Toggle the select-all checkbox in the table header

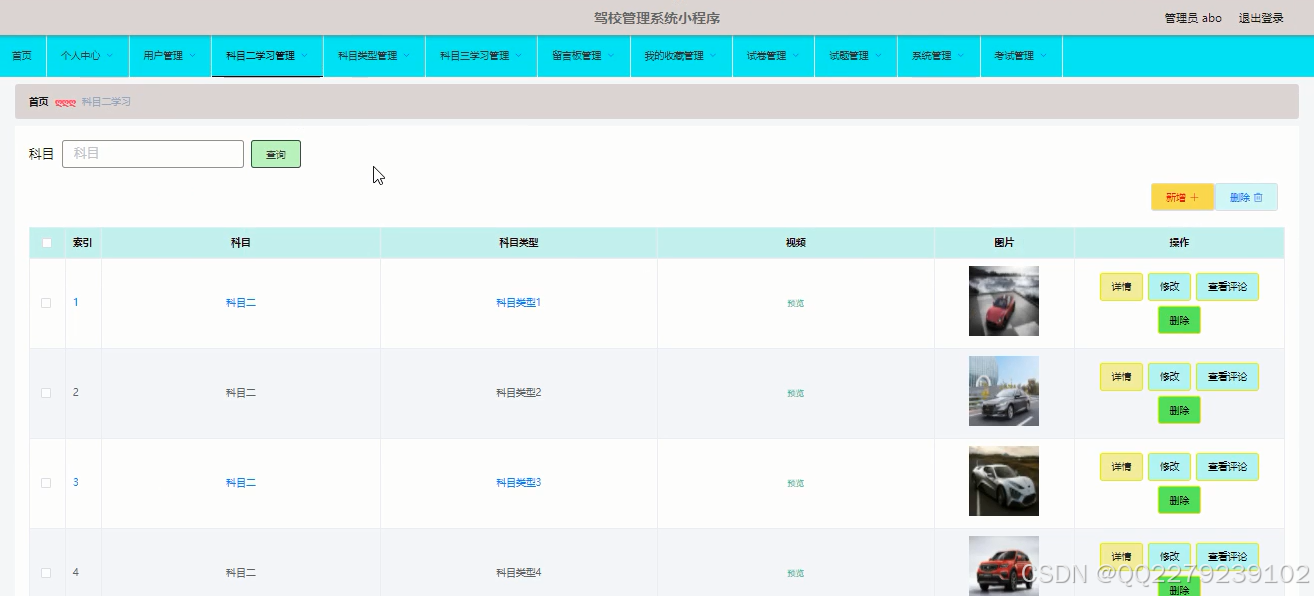tap(46, 241)
